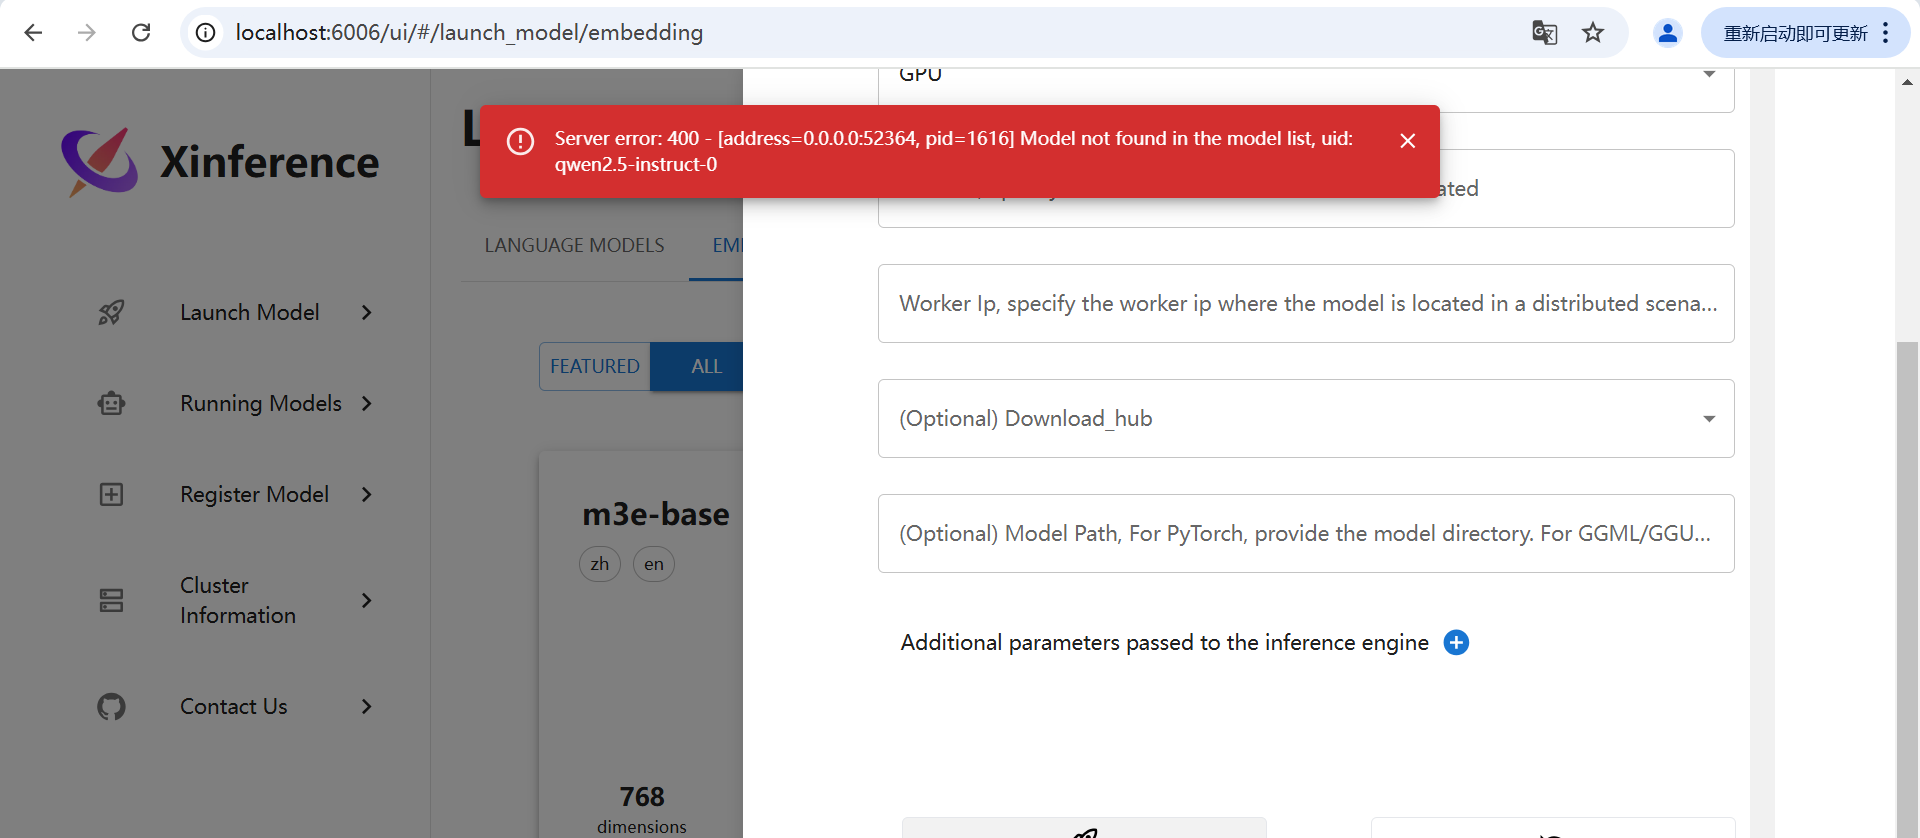1920x838 pixels.
Task: Click the GitHub icon beside Contact Us
Action: tap(111, 707)
